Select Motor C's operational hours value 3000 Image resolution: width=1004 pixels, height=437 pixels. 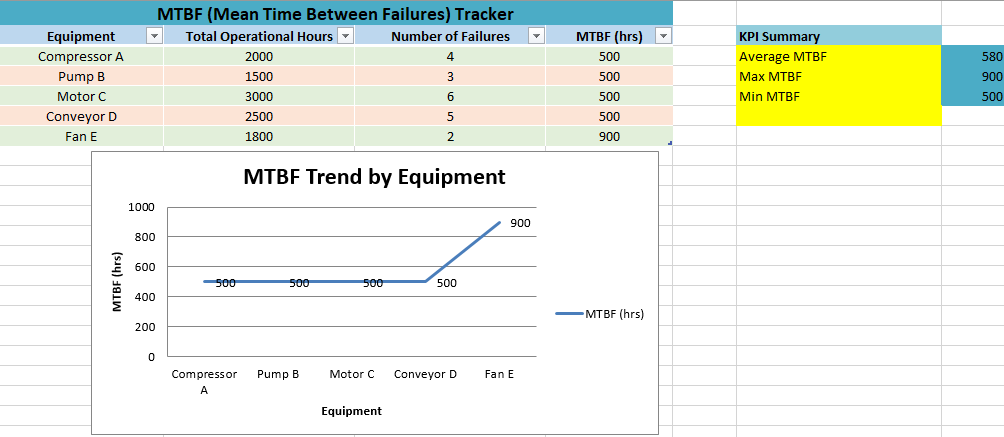(x=258, y=96)
